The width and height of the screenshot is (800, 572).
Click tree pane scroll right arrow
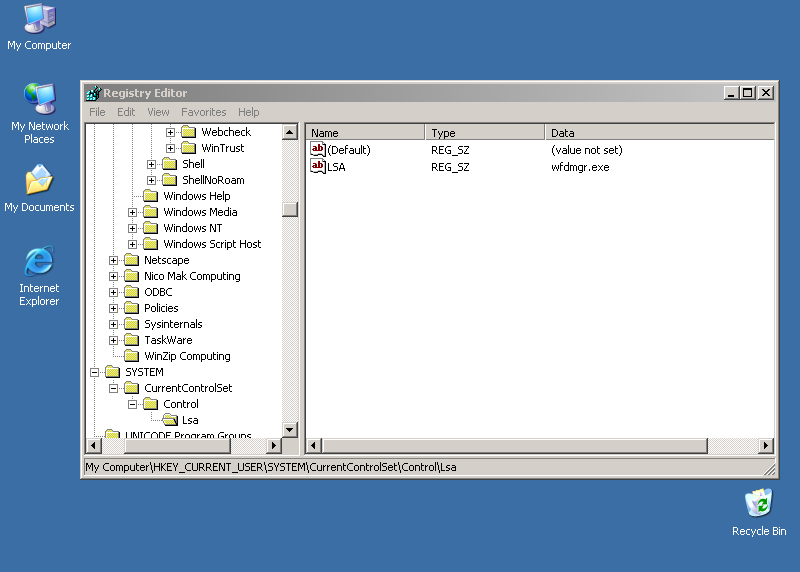274,445
